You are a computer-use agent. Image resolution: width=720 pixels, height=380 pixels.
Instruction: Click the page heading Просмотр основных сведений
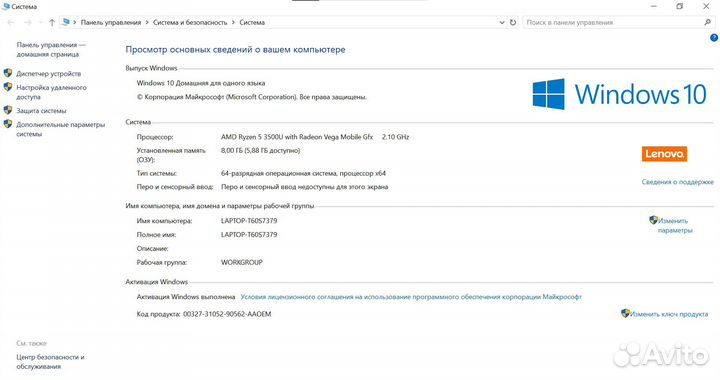(x=235, y=50)
